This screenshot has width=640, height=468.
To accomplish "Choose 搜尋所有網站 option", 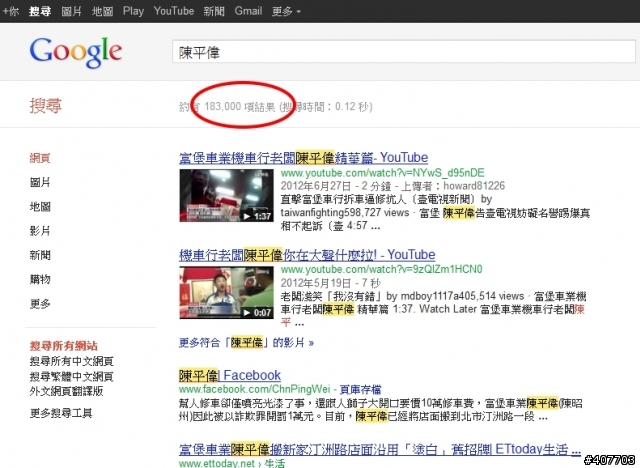I will coord(64,346).
